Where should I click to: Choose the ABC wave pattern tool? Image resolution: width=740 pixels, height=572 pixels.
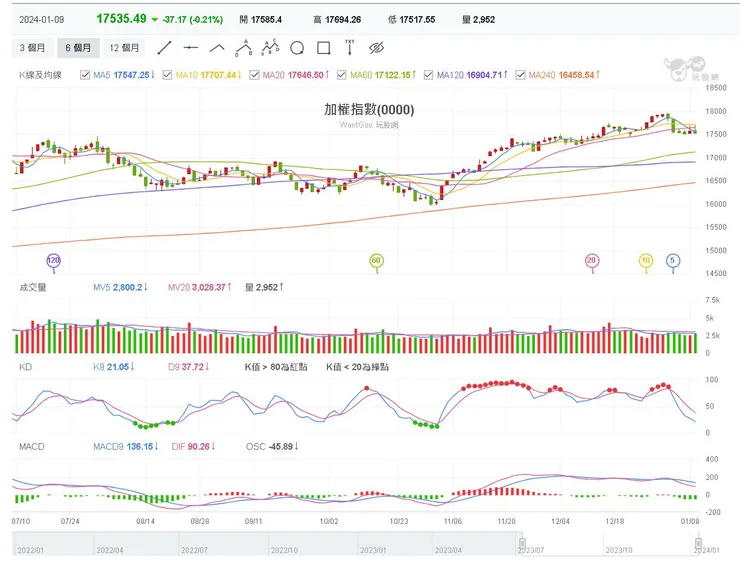pos(243,47)
